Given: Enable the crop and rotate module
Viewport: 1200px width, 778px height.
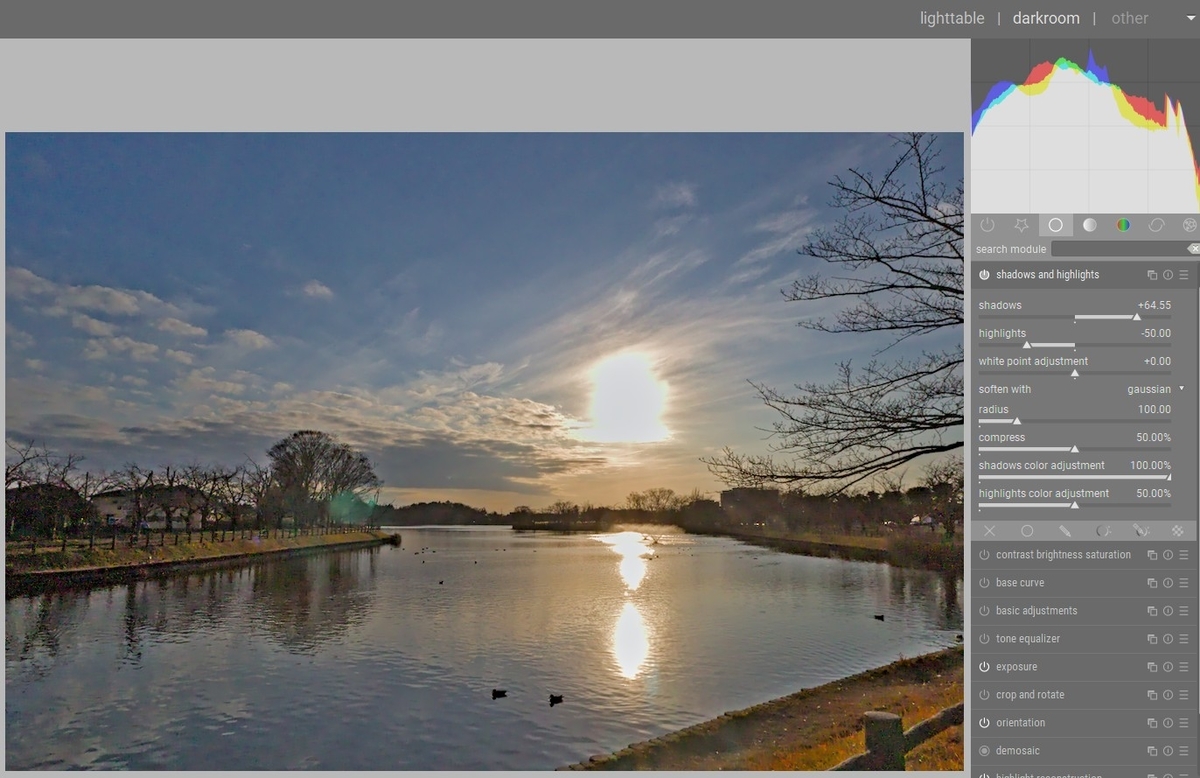Looking at the screenshot, I should pos(984,695).
